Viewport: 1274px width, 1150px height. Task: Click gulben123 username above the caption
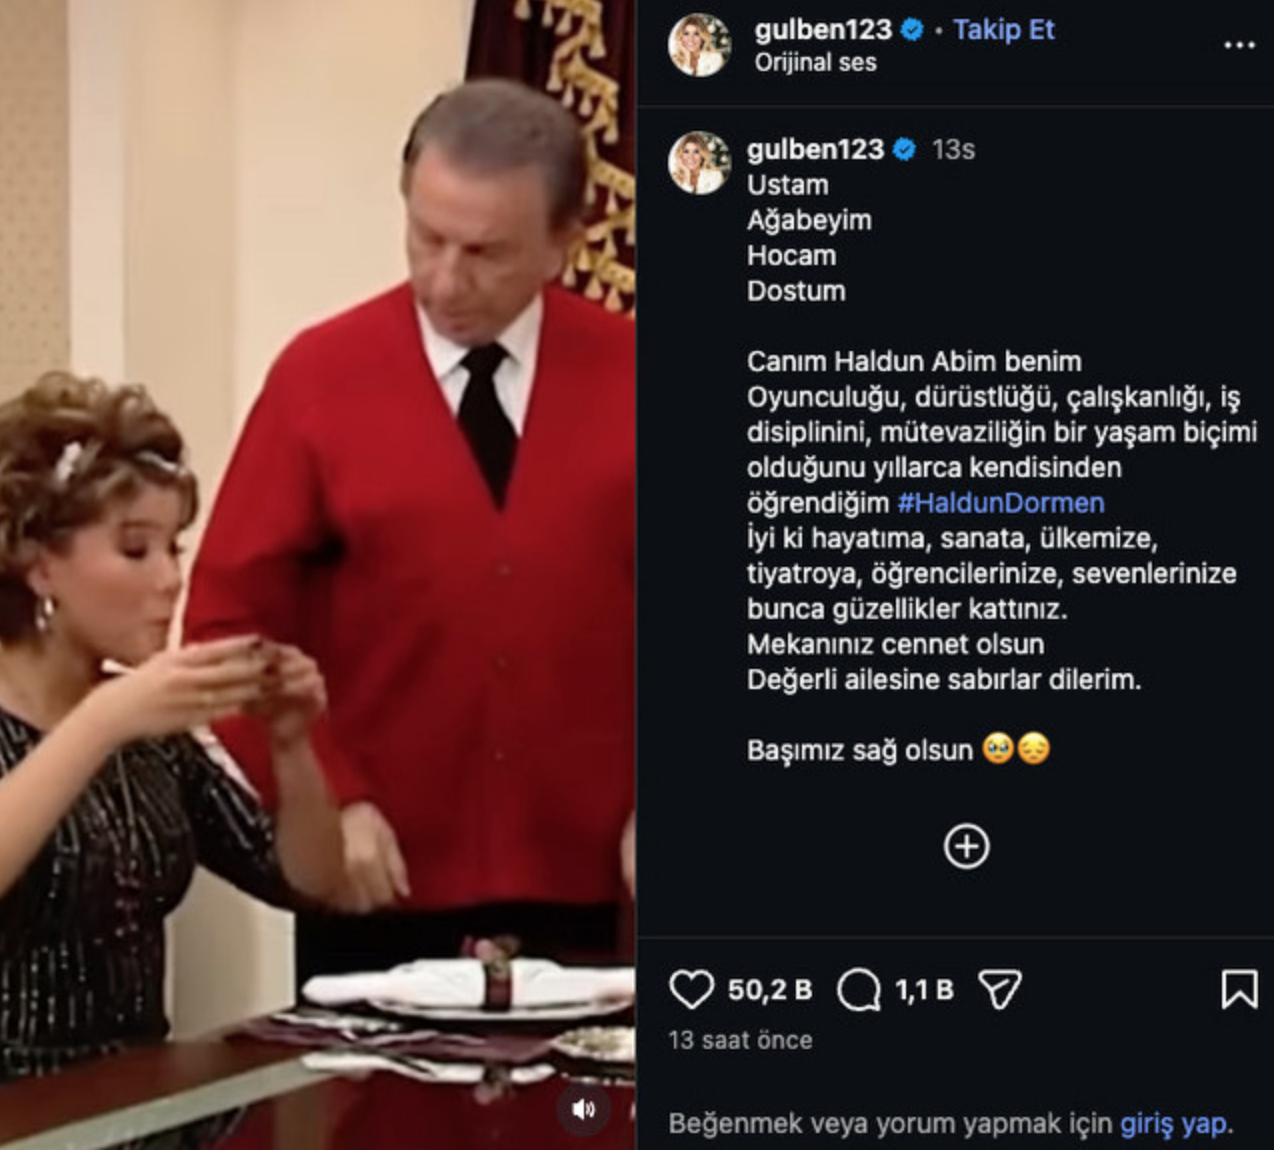pyautogui.click(x=815, y=149)
